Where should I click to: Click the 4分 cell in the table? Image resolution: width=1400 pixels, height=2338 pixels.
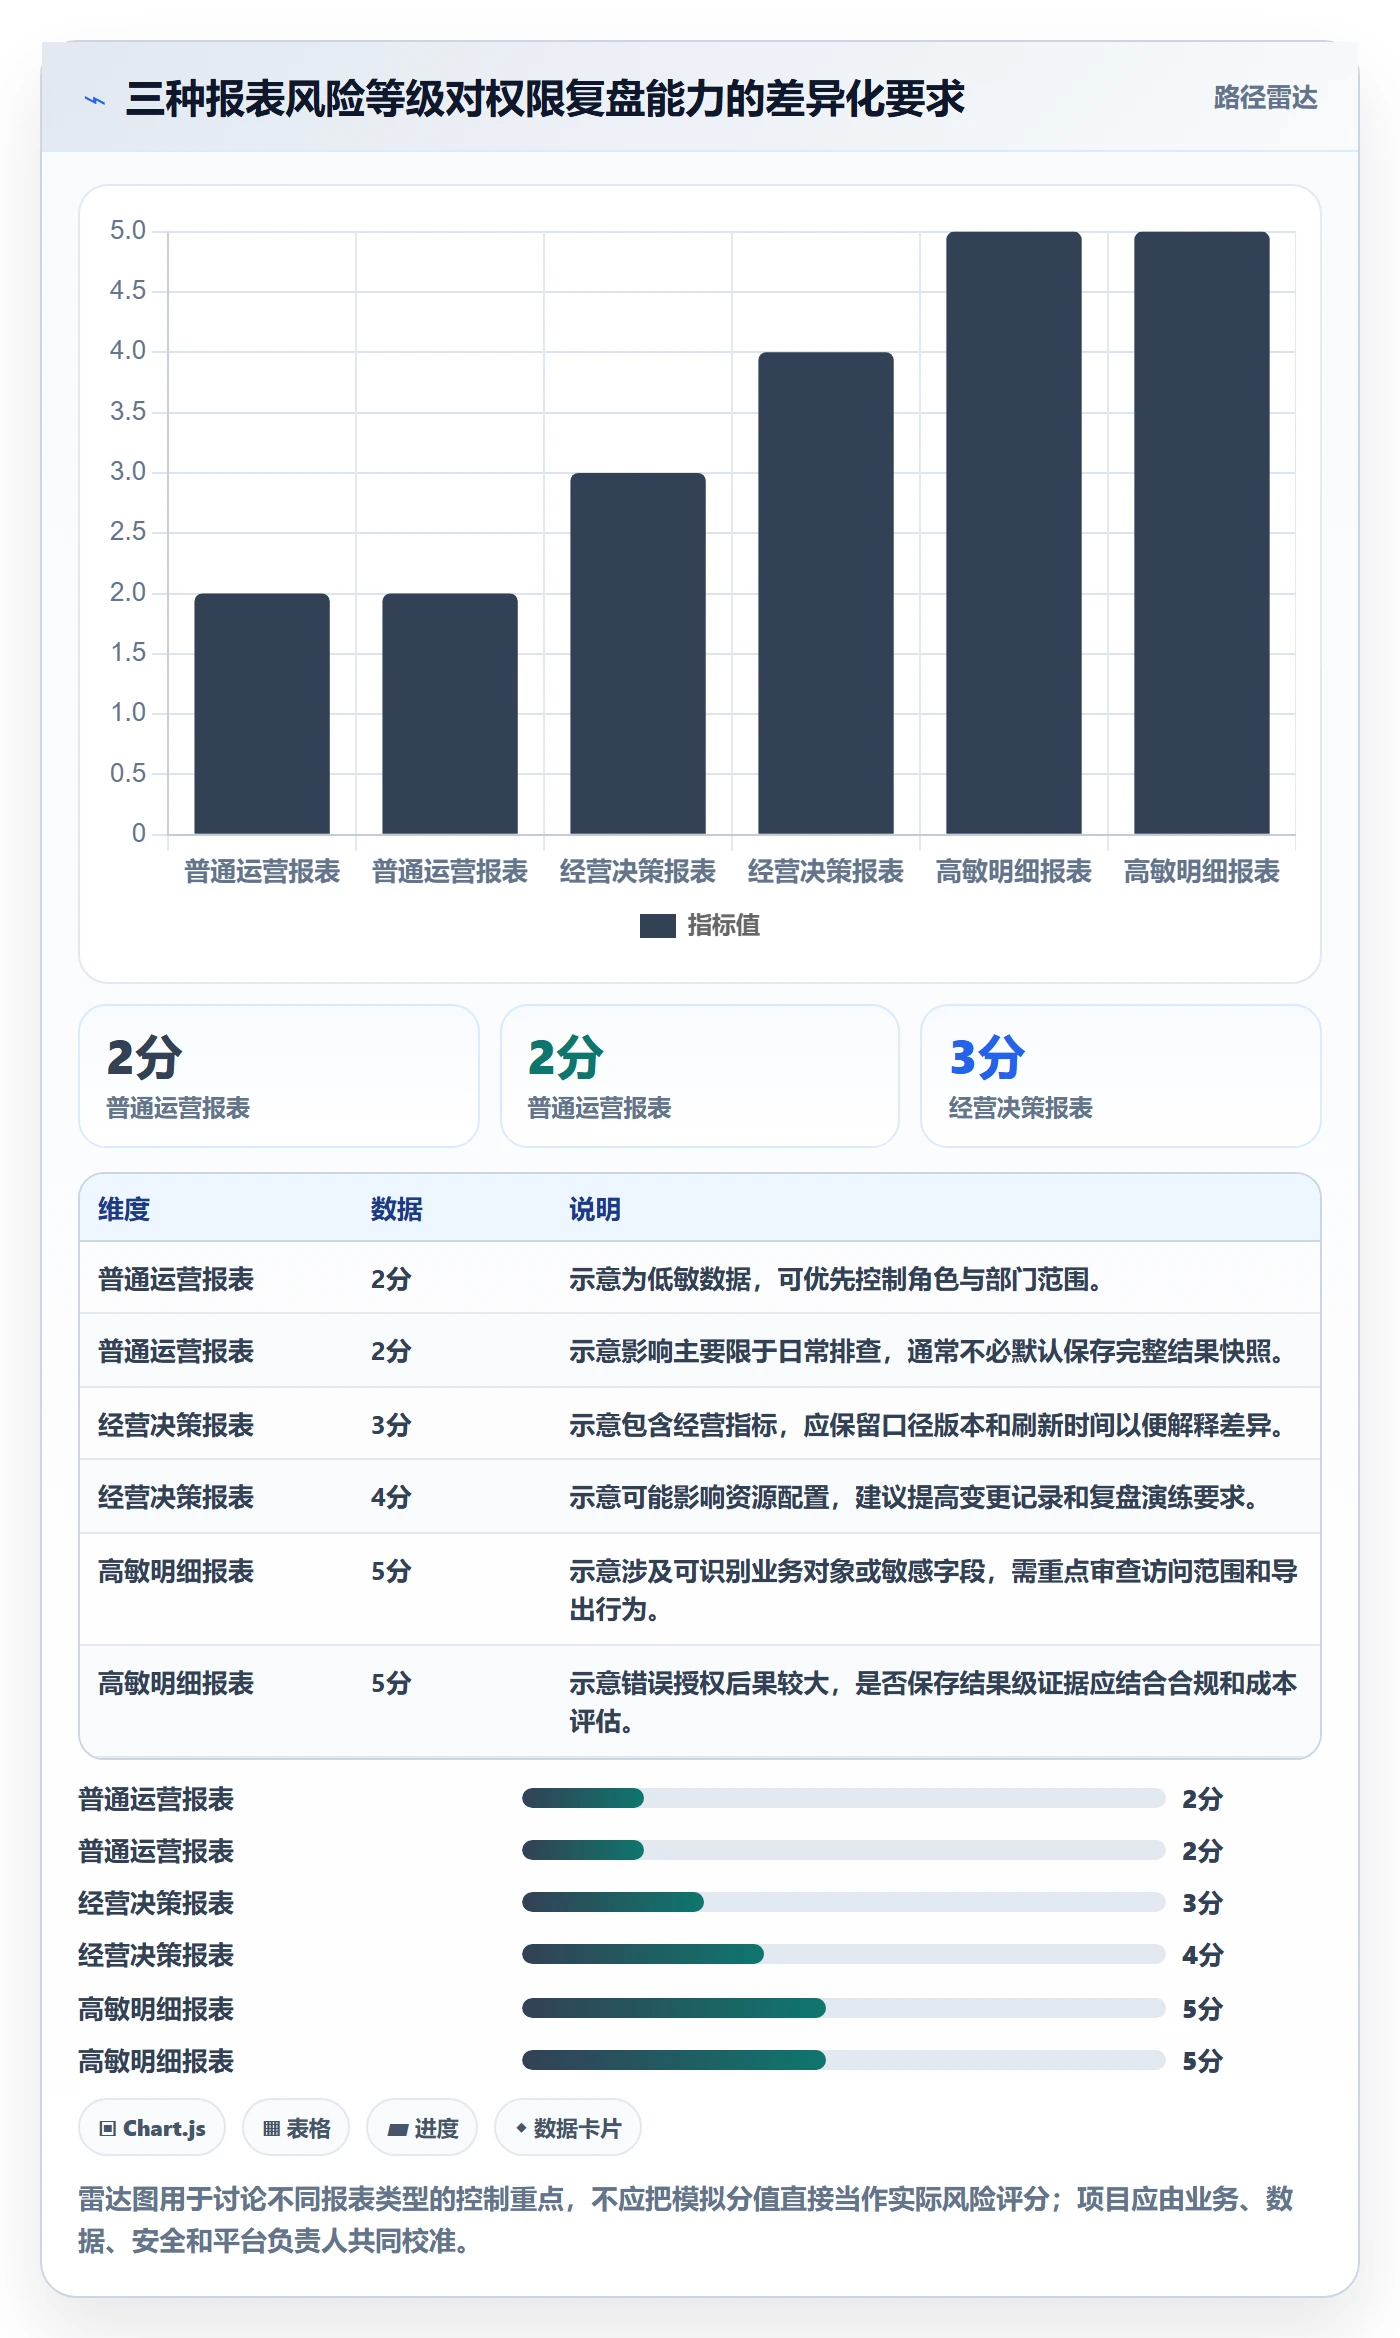[x=391, y=1498]
